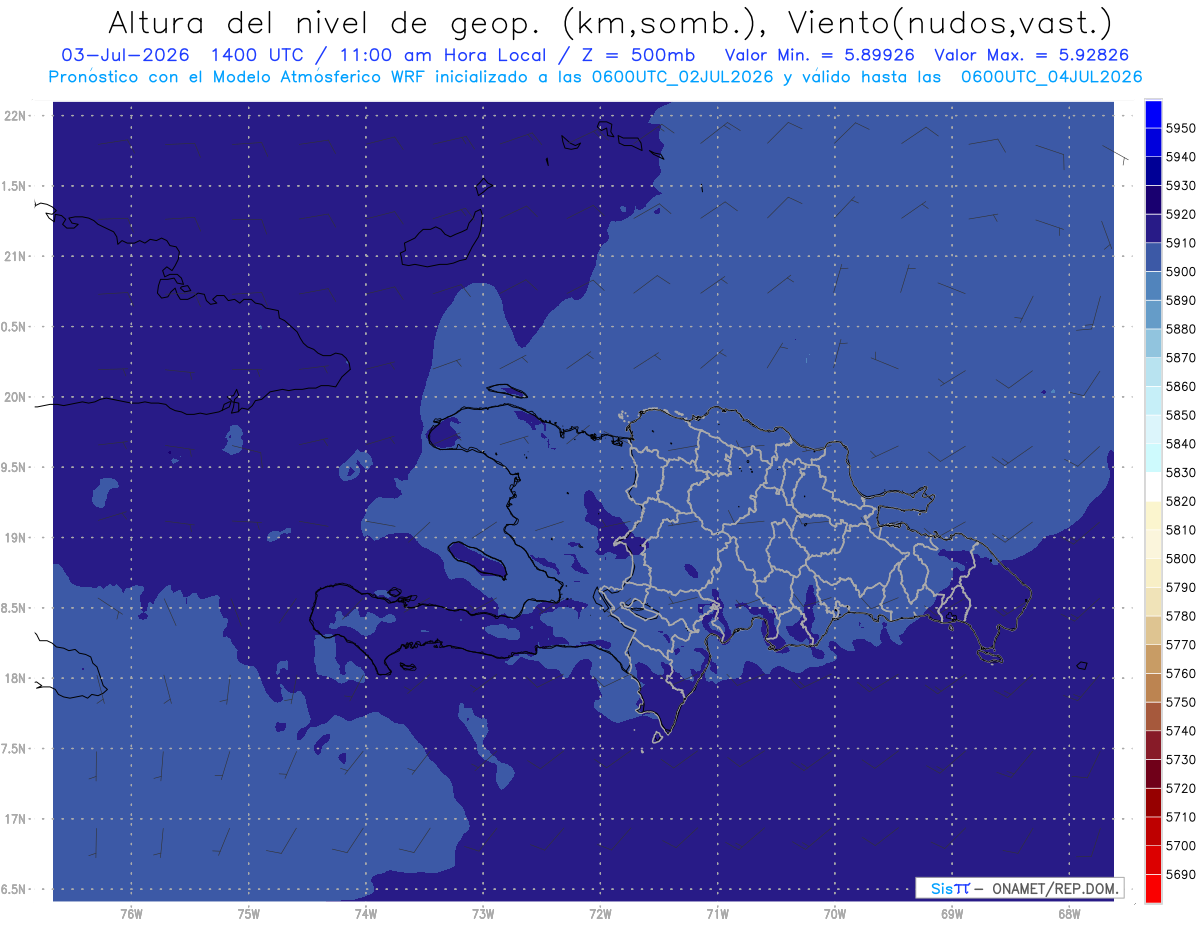
Task: Click the "17N" latitude label
Action: pos(15,819)
